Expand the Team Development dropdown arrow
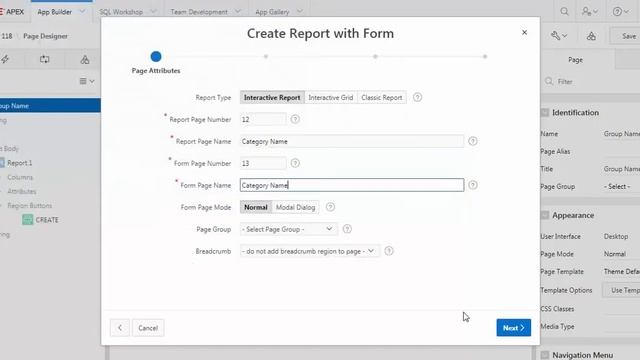 pos(238,11)
